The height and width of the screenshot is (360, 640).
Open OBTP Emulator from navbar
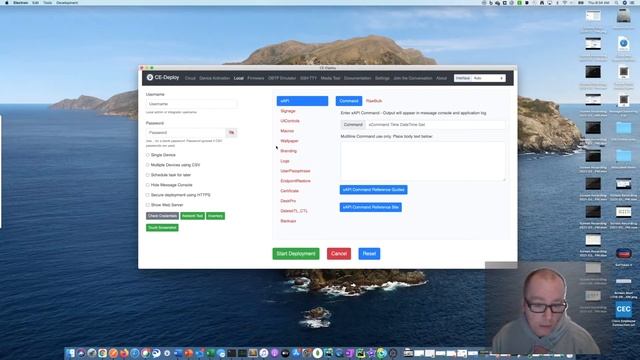(x=282, y=78)
